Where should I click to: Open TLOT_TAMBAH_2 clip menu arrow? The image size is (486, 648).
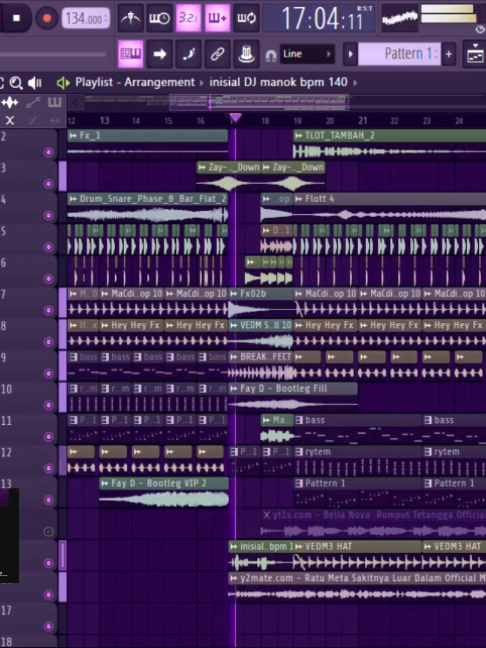click(x=298, y=136)
